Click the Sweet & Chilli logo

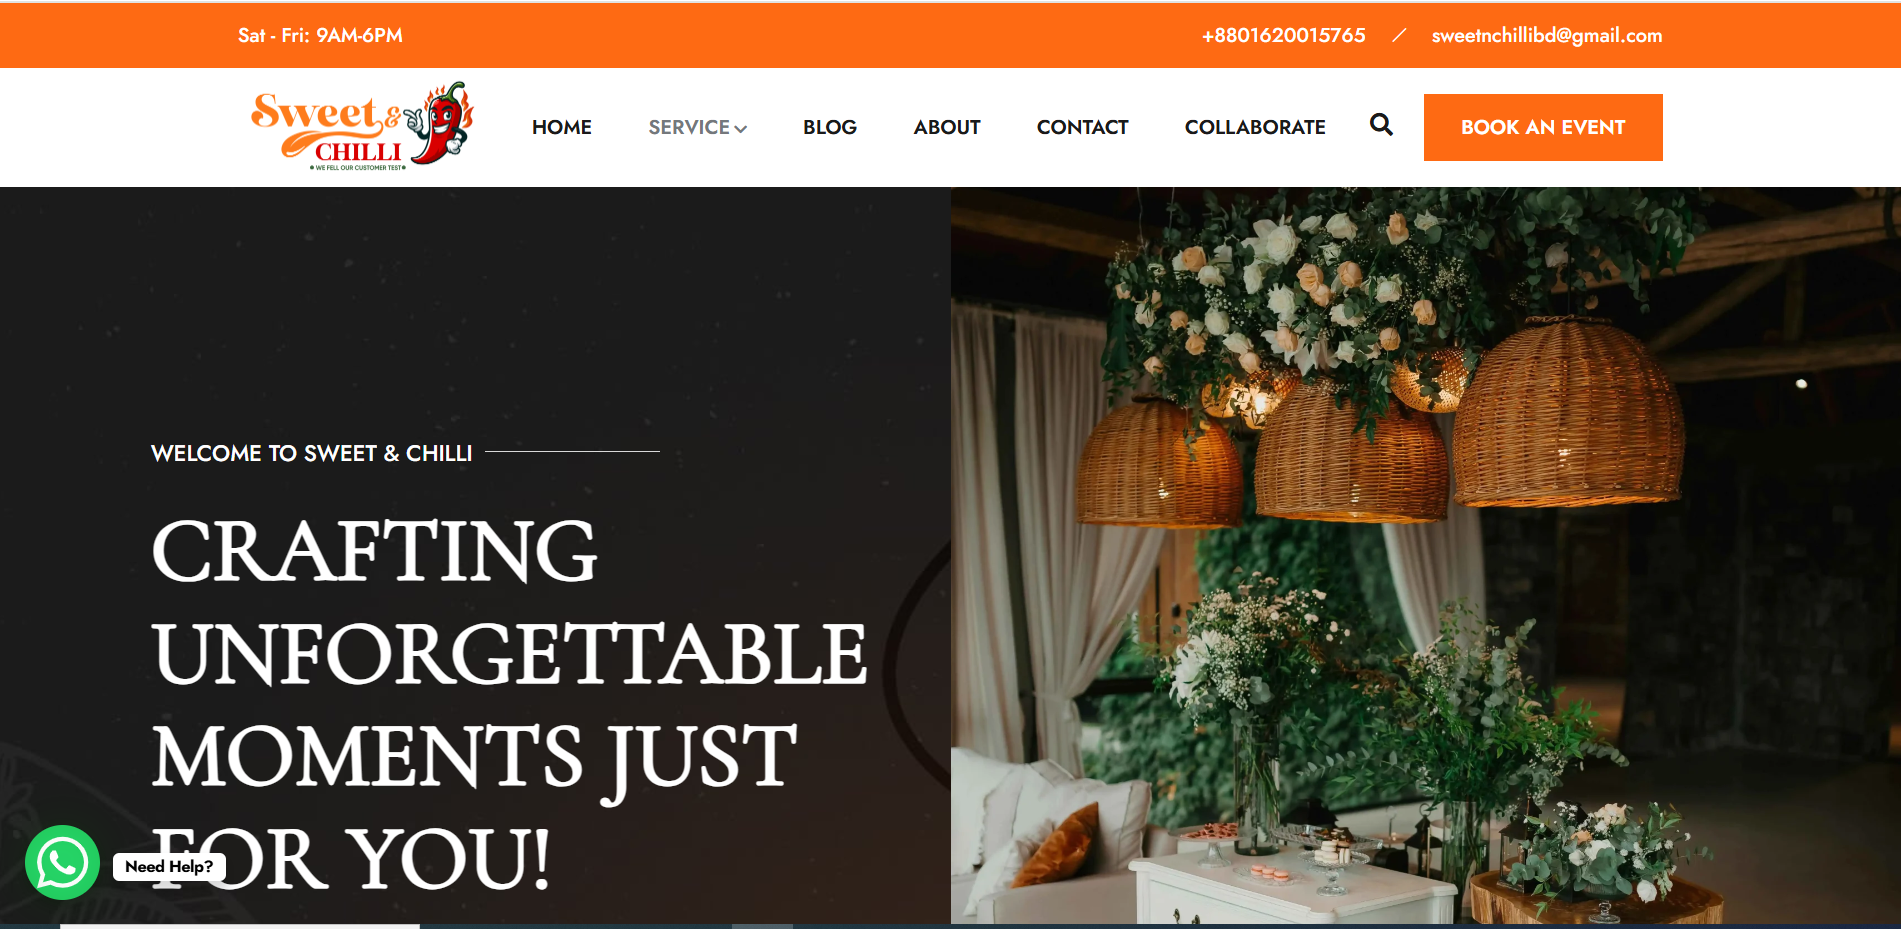362,127
